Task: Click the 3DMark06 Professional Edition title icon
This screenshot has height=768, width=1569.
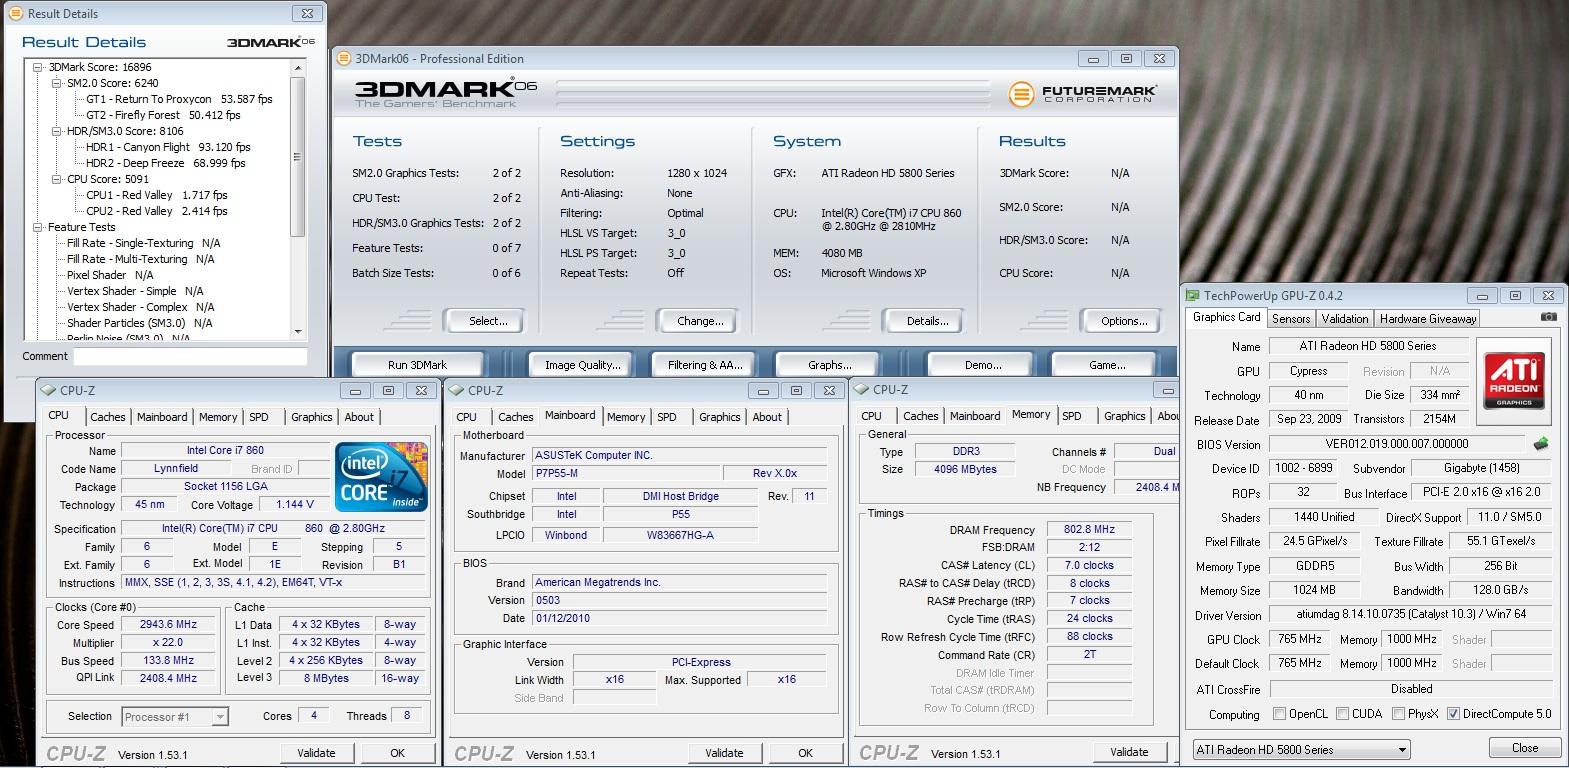Action: 344,59
